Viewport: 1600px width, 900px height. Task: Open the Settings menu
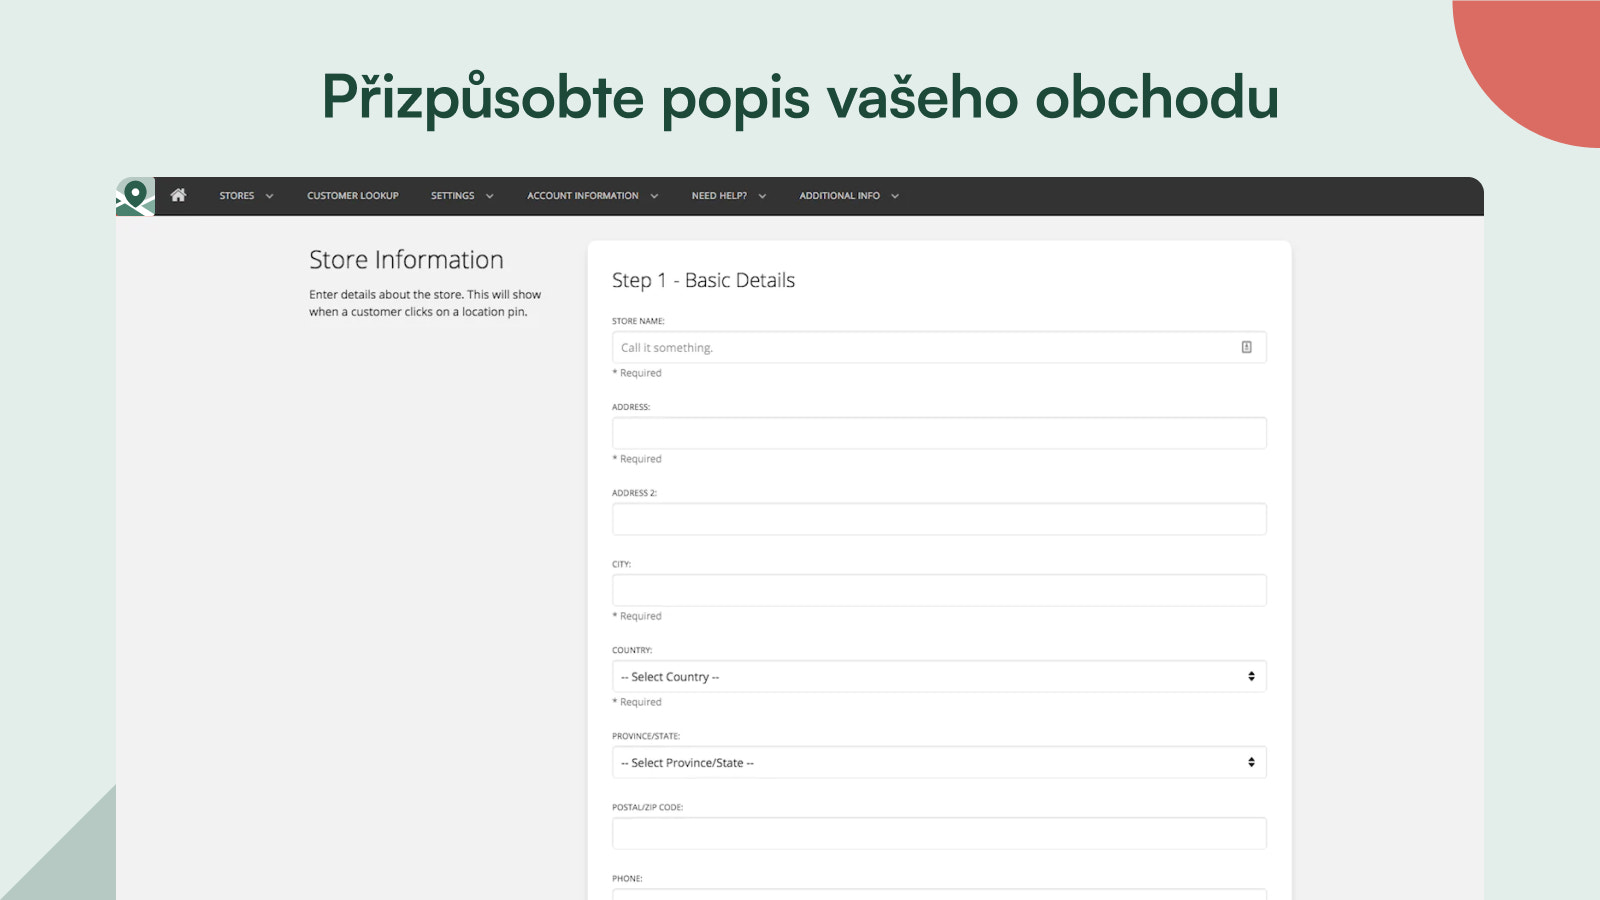coord(452,196)
